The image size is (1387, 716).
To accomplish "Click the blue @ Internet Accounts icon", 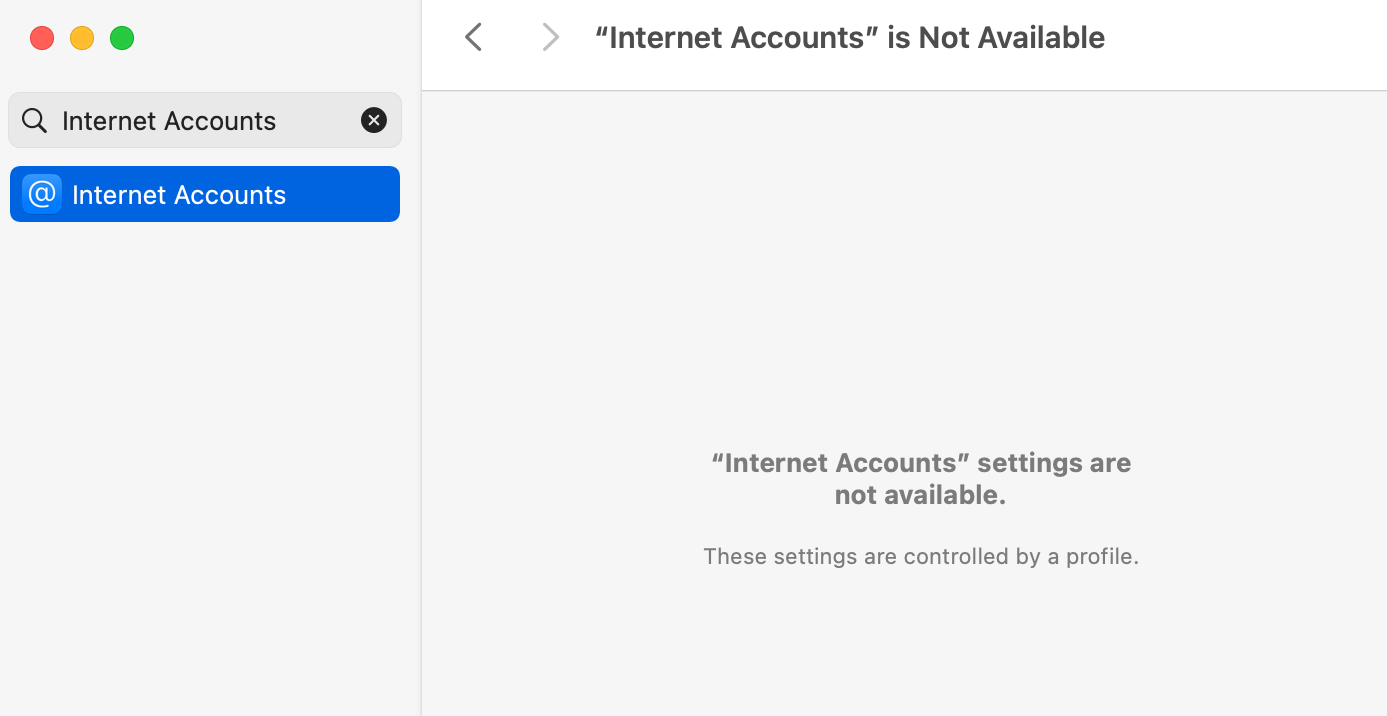I will pos(42,194).
